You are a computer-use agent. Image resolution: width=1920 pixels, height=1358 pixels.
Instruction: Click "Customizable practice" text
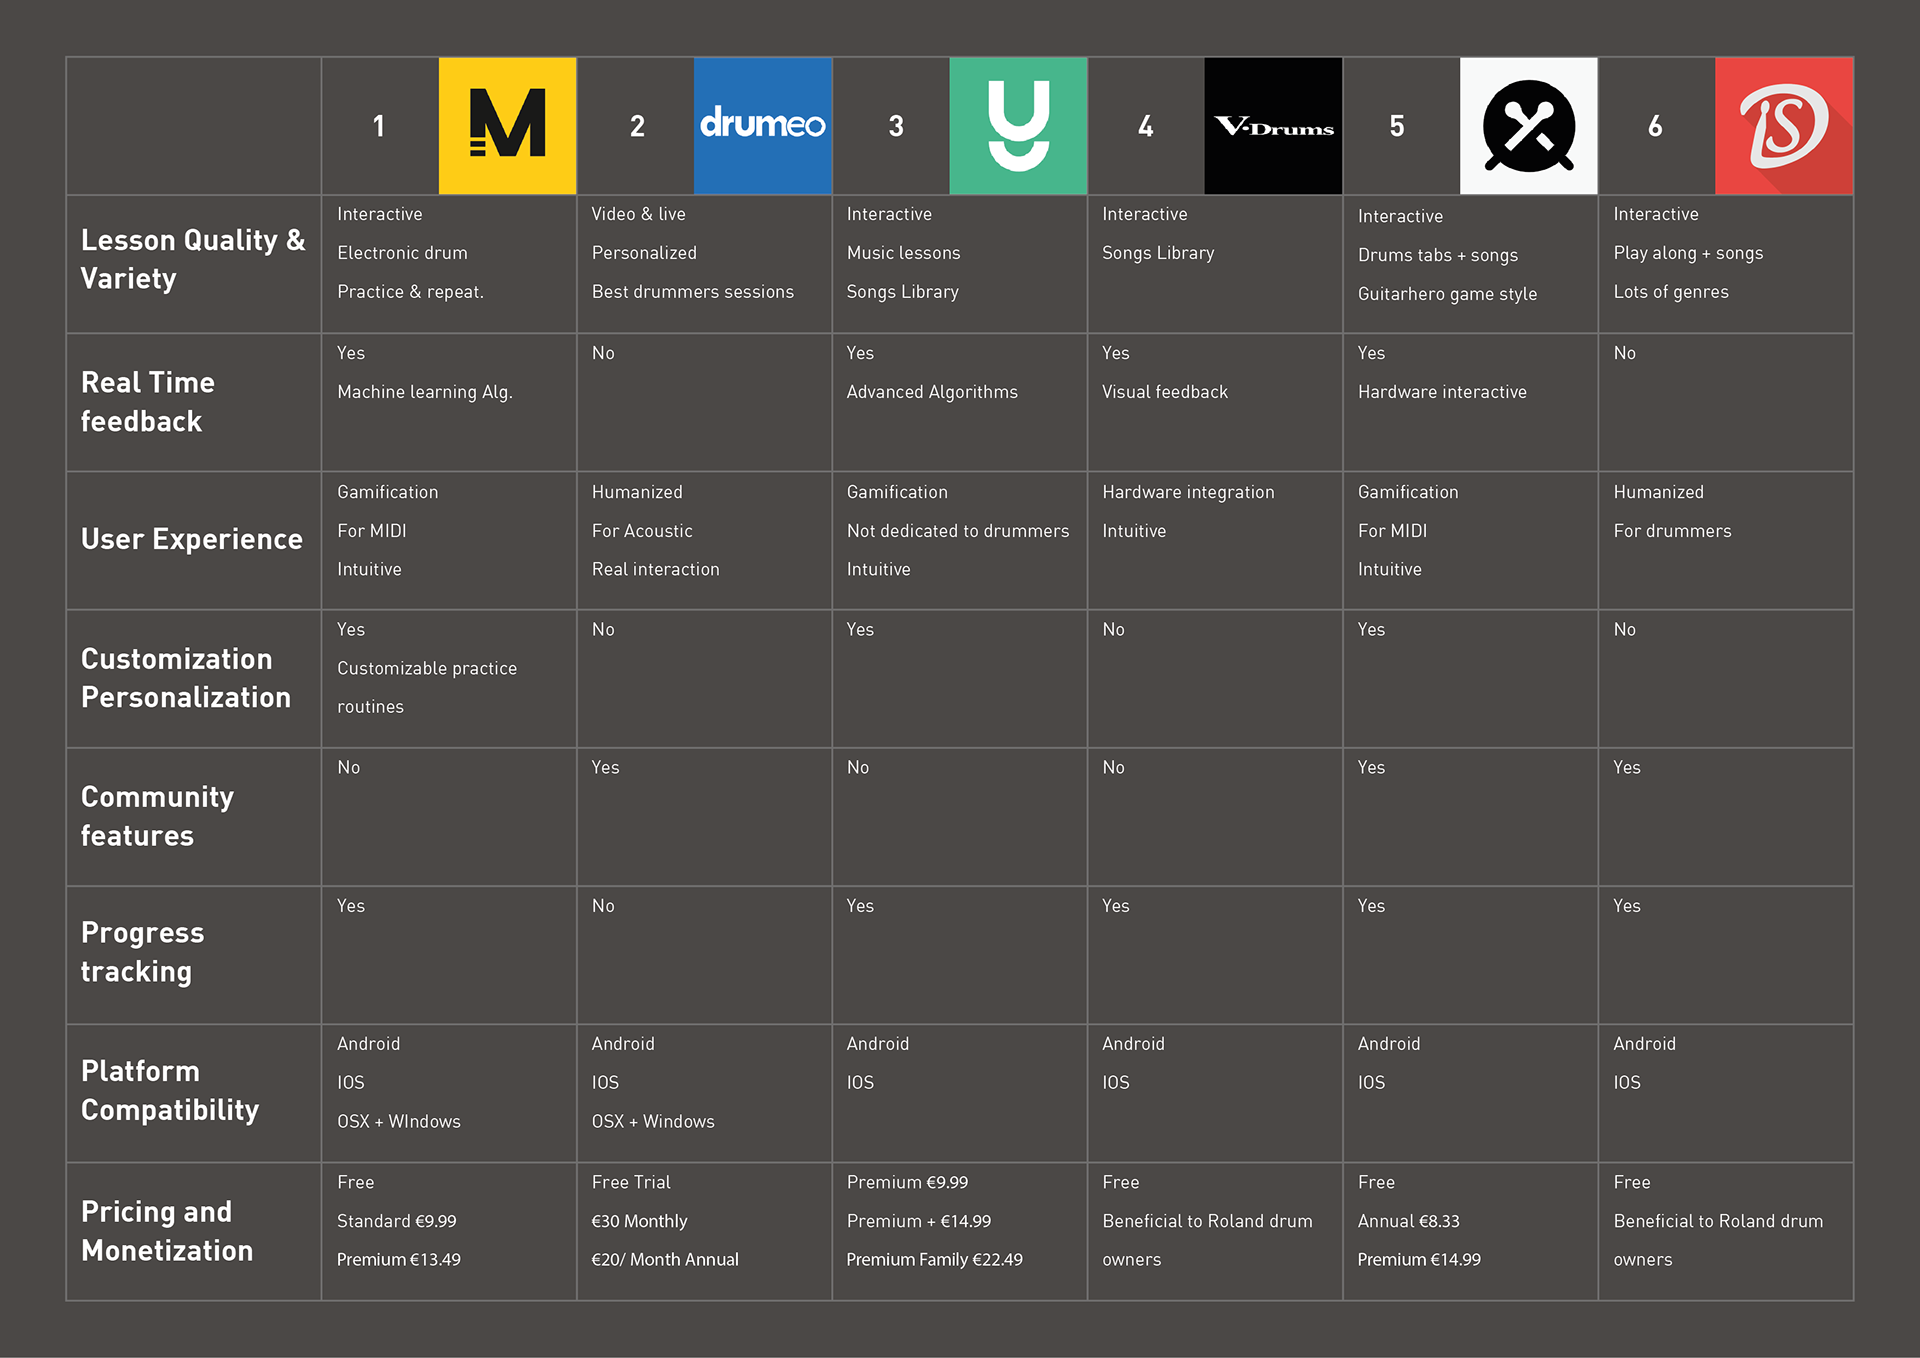coord(427,668)
